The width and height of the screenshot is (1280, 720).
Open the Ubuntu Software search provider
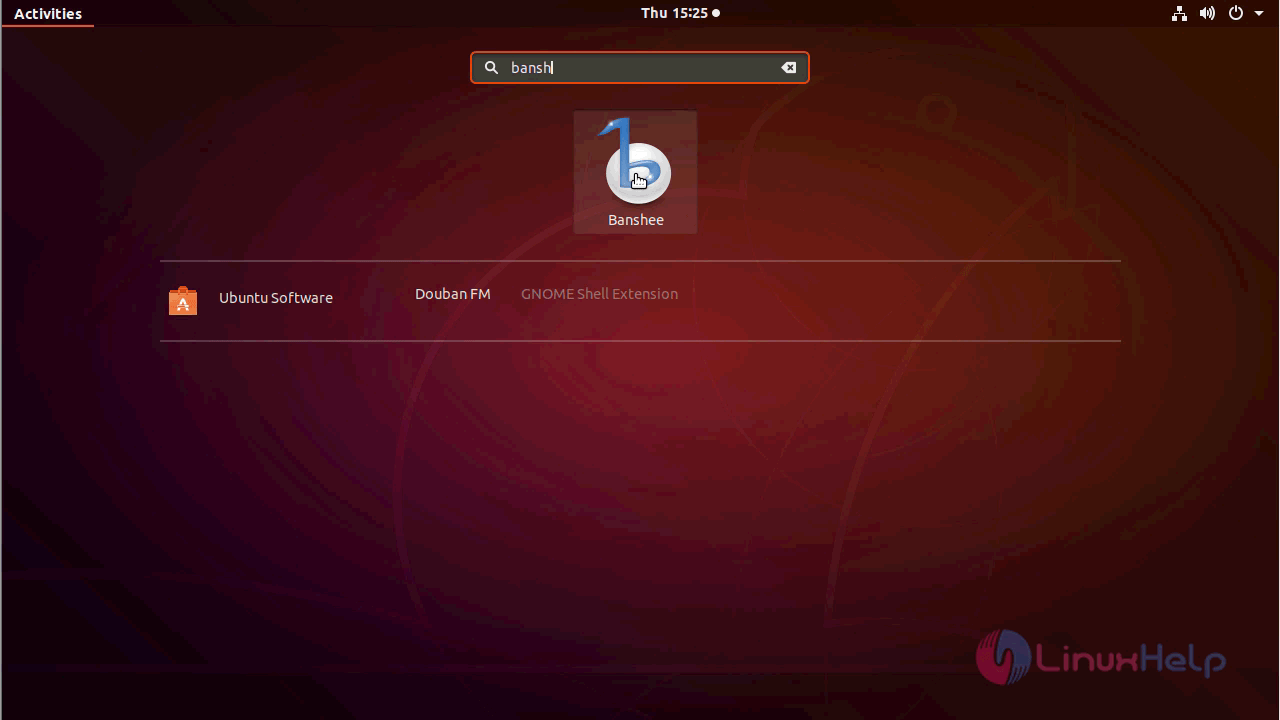point(276,298)
